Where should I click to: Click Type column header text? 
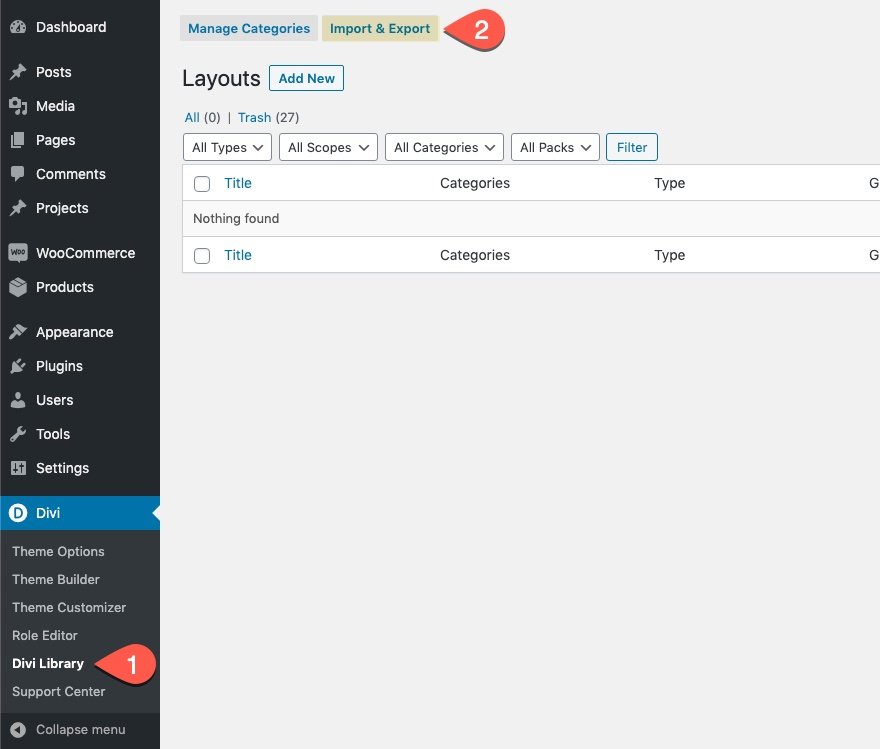[x=670, y=183]
